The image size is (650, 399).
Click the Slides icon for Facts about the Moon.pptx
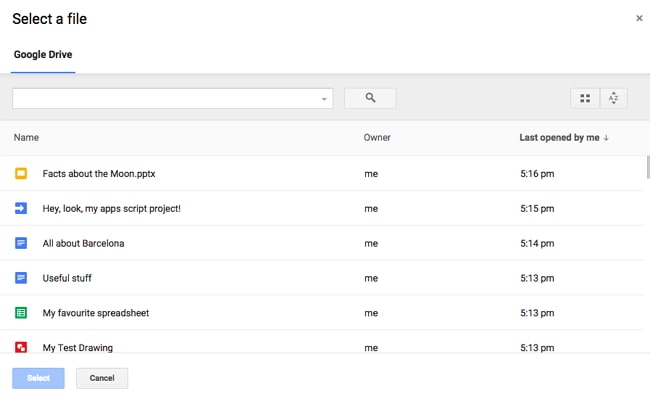click(x=21, y=173)
